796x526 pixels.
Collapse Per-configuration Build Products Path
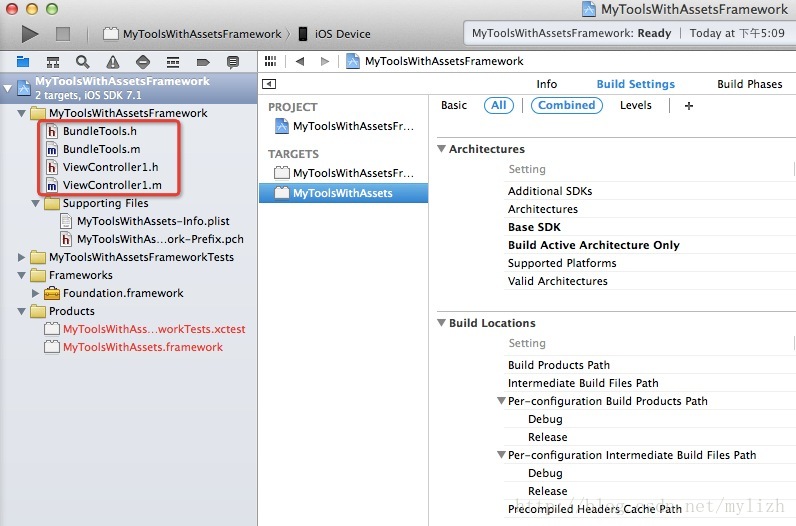point(501,401)
